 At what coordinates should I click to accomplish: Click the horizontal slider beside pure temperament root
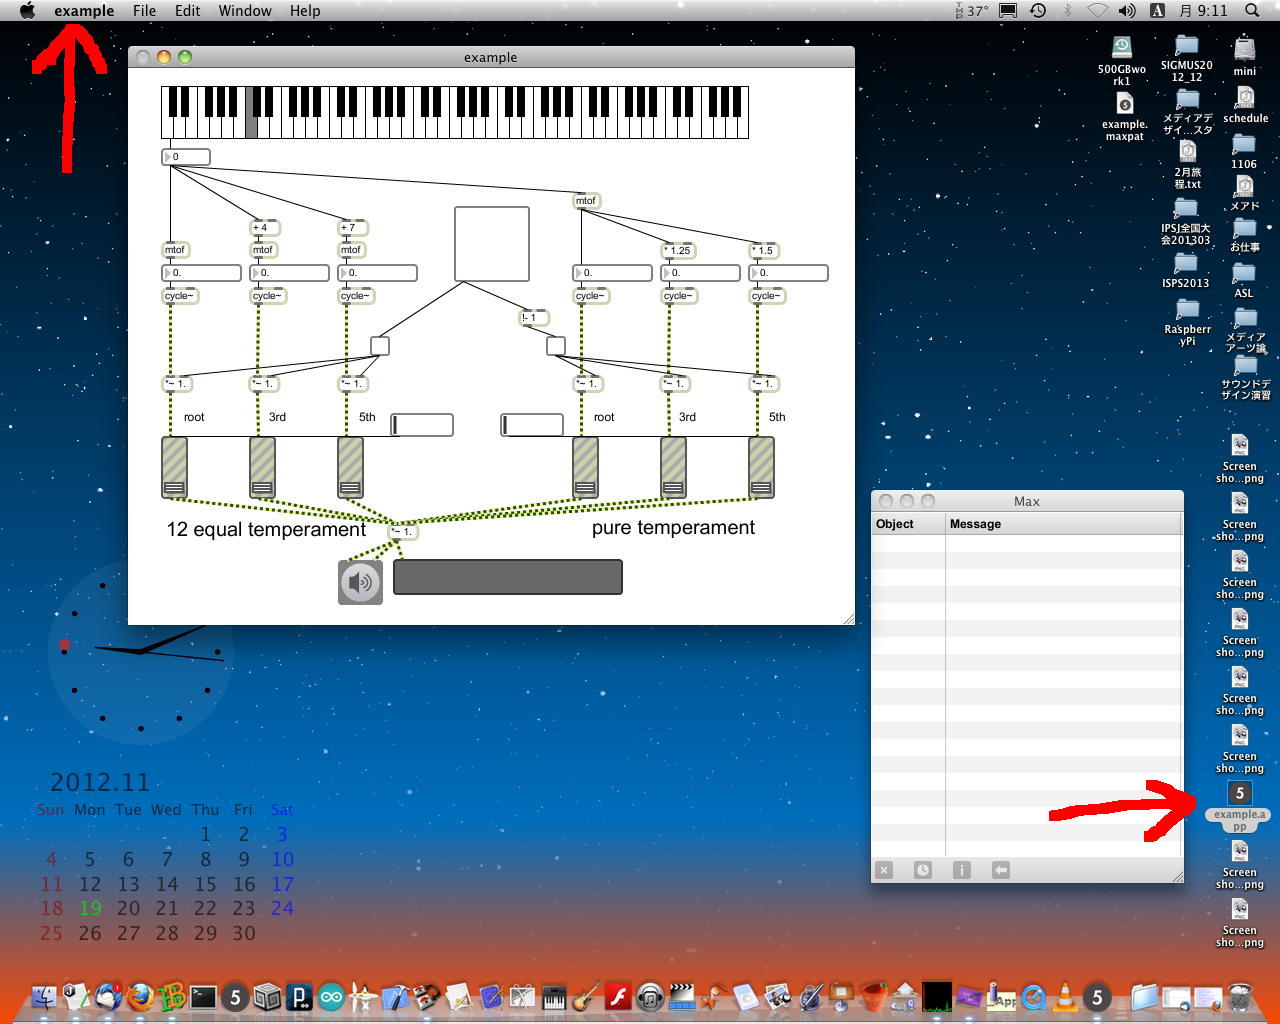(x=532, y=425)
